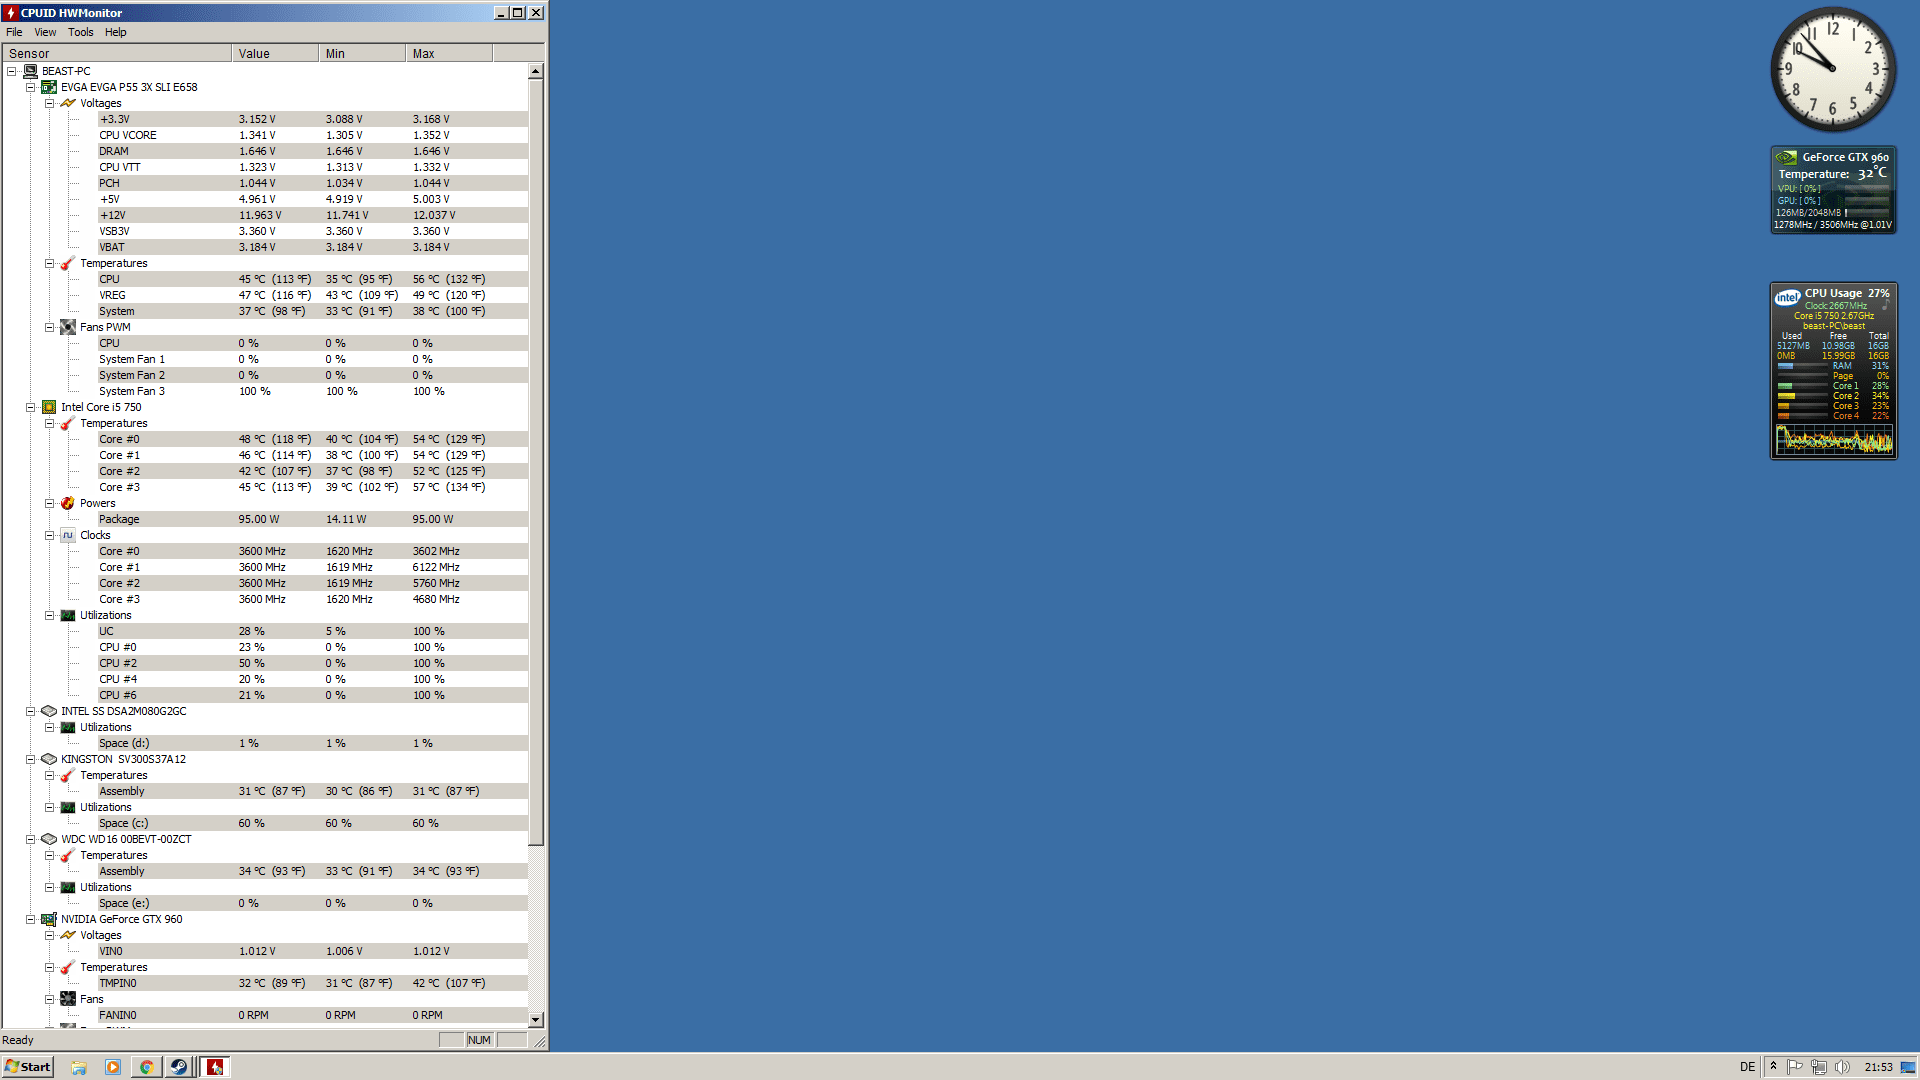Click the Powers flame icon
This screenshot has height=1080, width=1920.
[x=68, y=503]
